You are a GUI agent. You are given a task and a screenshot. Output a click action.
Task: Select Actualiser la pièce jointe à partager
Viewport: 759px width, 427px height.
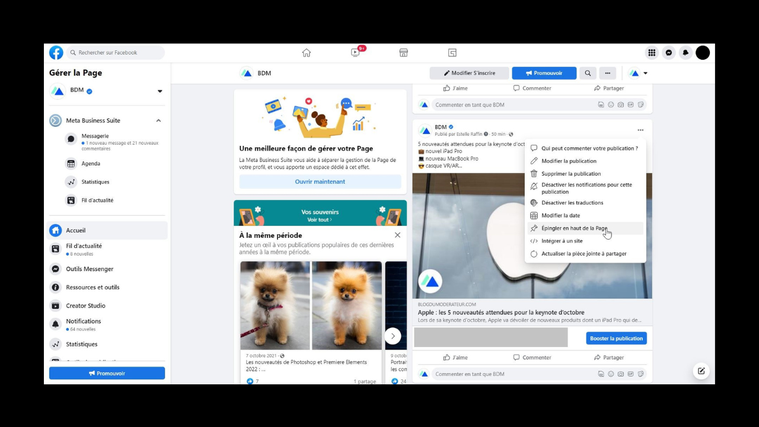click(x=585, y=253)
